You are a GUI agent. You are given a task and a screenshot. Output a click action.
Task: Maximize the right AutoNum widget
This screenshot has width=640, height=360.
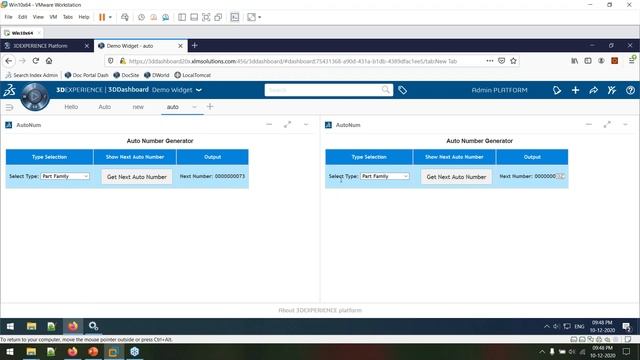point(607,124)
